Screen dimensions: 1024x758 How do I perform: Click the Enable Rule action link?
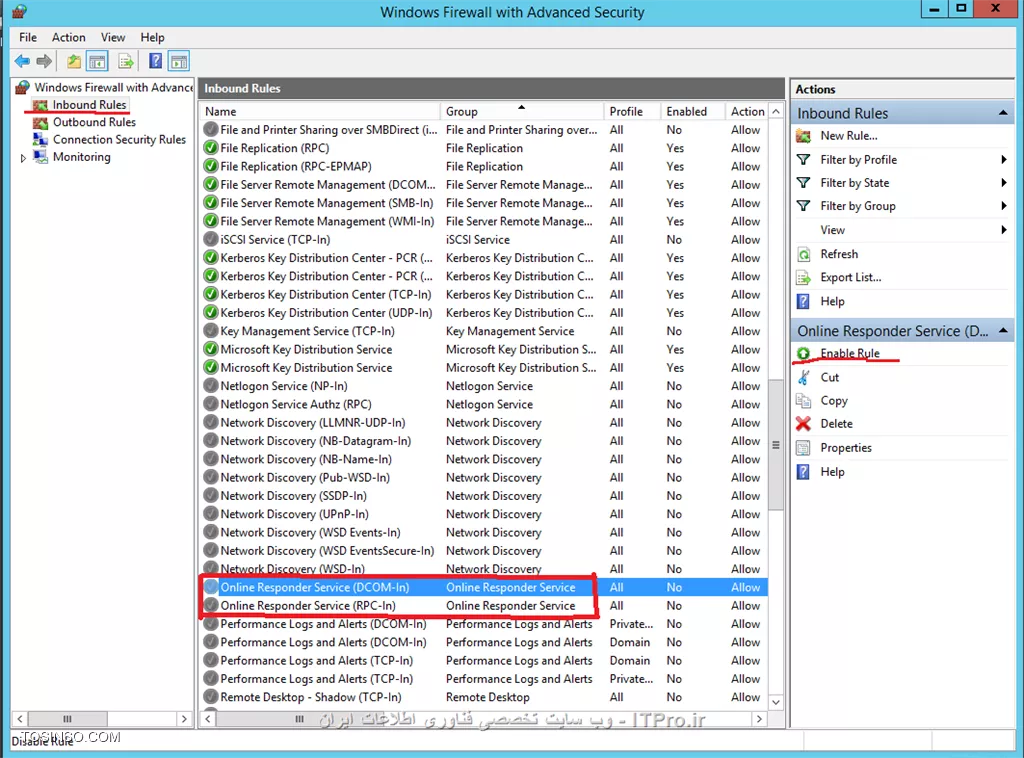850,353
